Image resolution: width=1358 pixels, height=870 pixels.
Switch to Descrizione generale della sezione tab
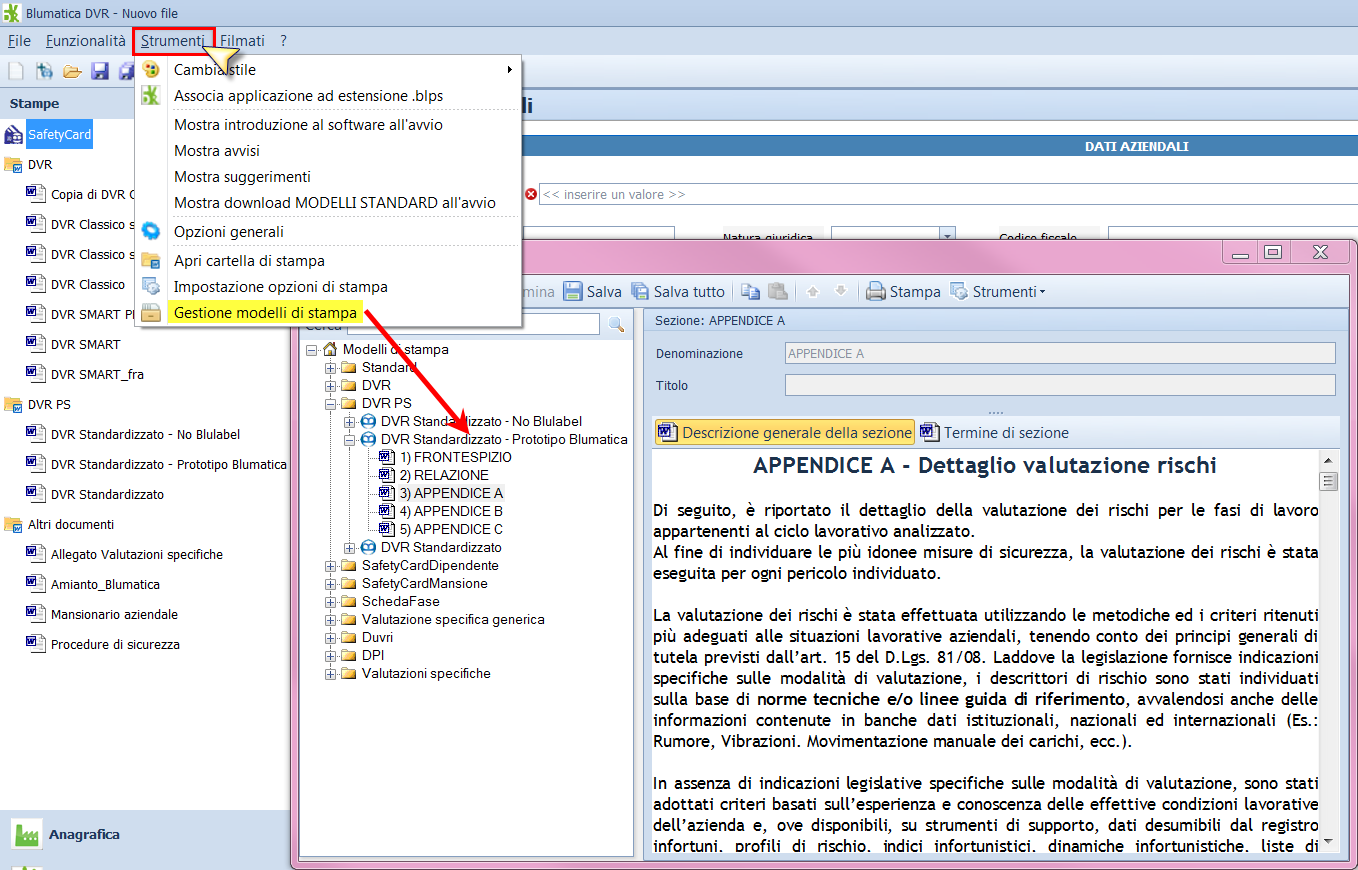point(785,433)
